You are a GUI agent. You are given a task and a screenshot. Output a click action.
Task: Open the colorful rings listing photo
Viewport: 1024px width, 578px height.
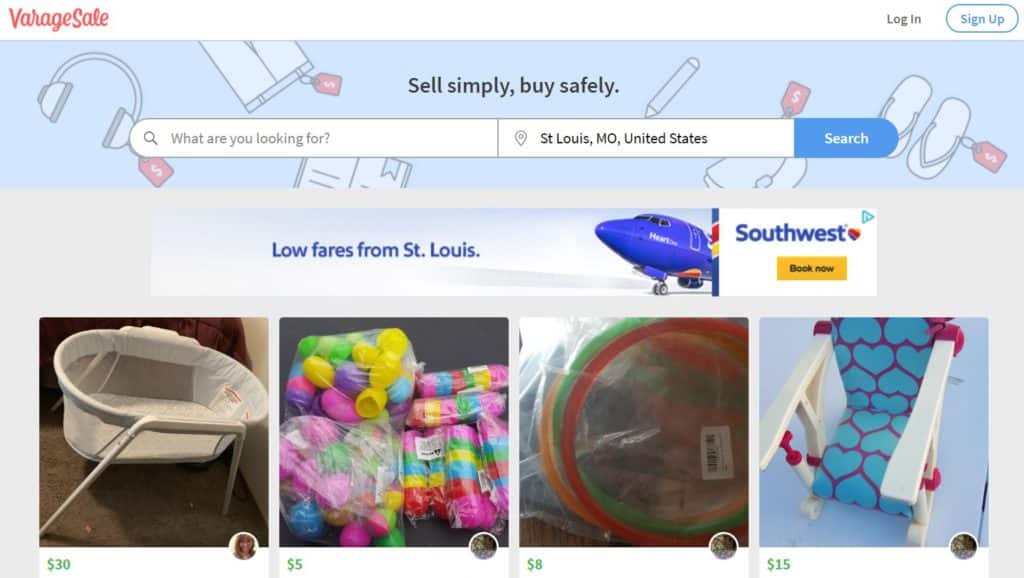(x=633, y=432)
